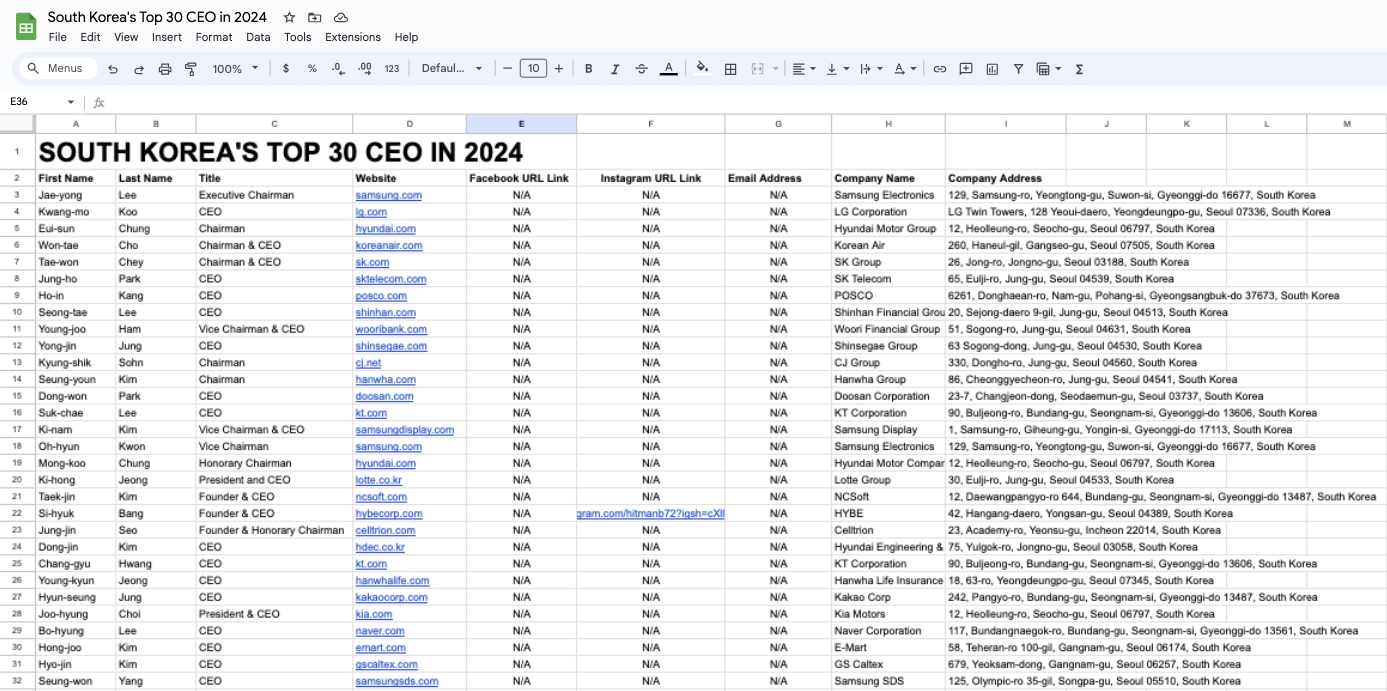View cloud document status icon
The height and width of the screenshot is (691, 1387).
tap(341, 17)
